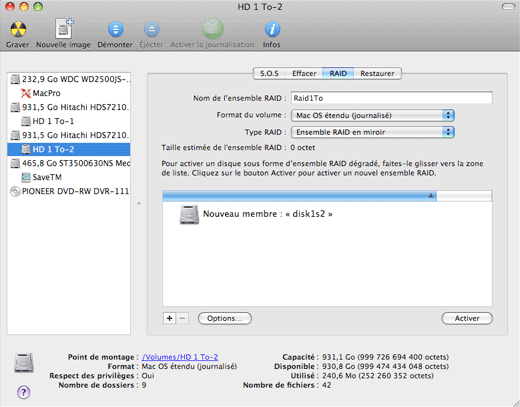Switch to the Effacer tab
The width and height of the screenshot is (520, 407).
[x=304, y=73]
